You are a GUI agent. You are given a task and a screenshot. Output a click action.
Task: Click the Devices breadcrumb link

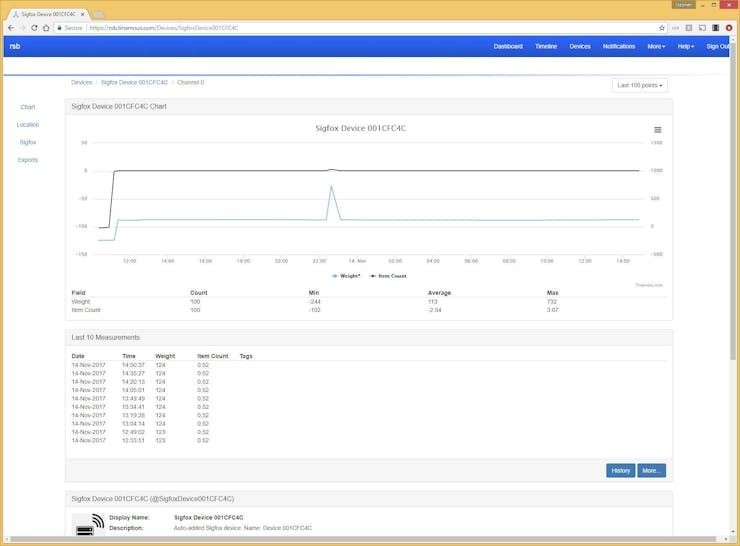(81, 82)
